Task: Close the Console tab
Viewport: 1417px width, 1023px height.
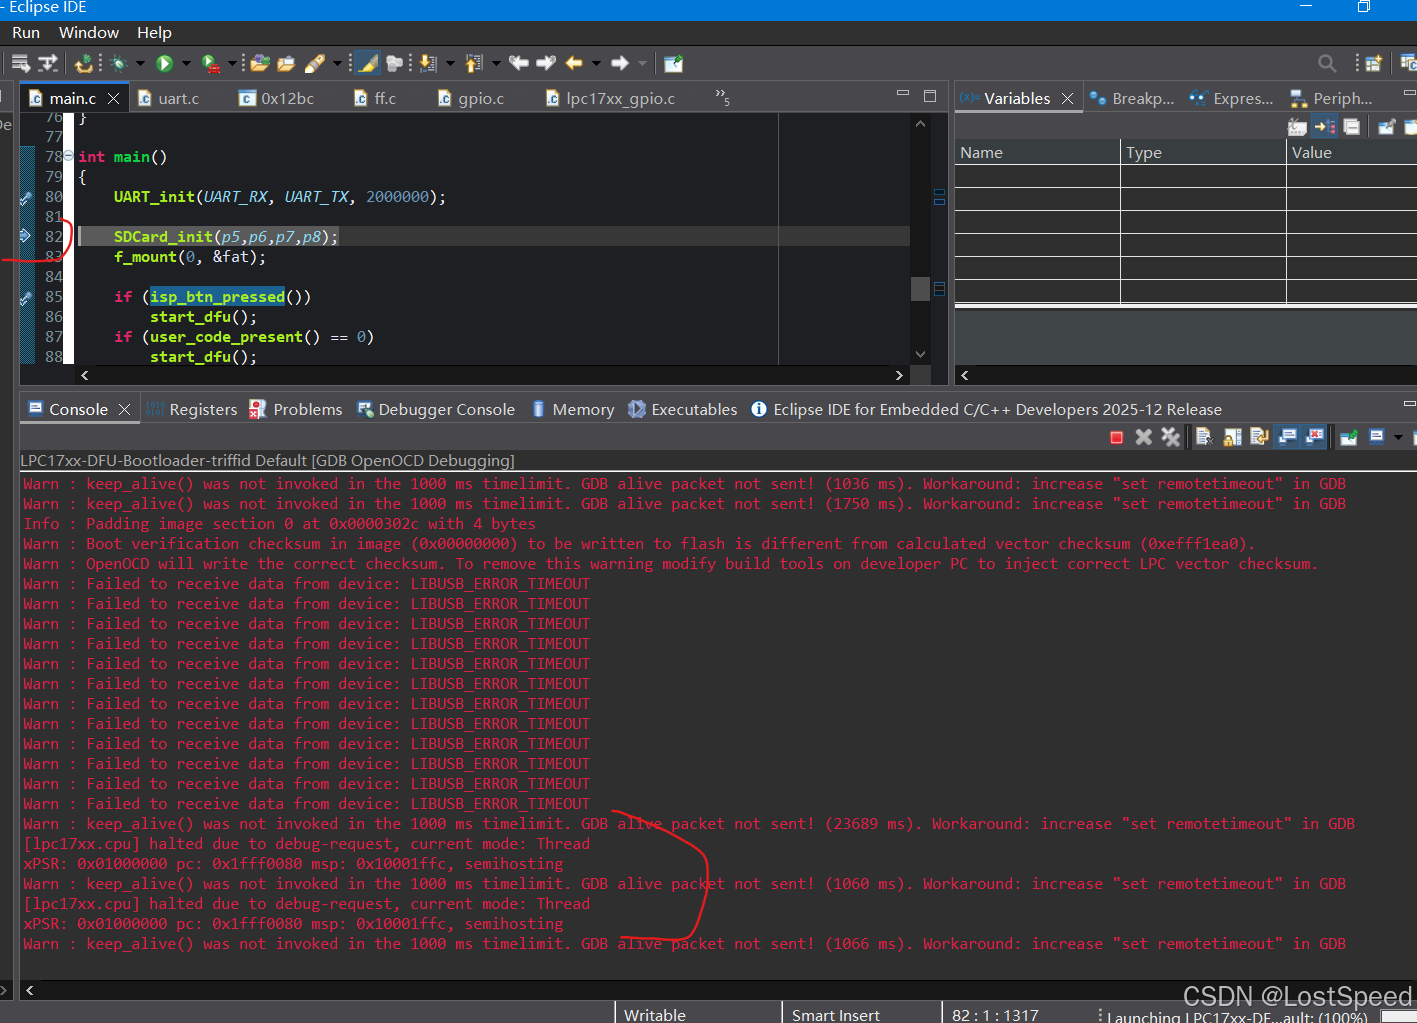Action: click(124, 409)
